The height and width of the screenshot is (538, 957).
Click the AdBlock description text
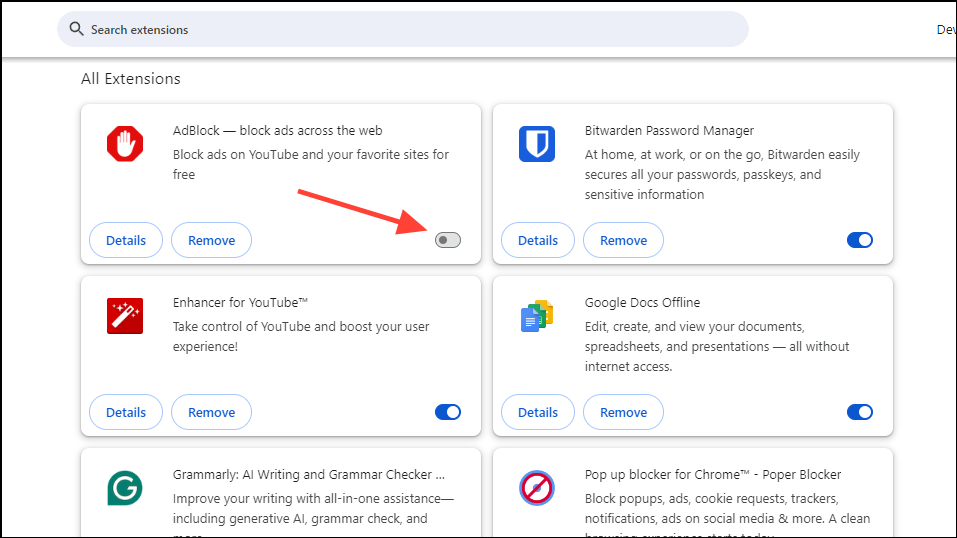click(x=311, y=164)
